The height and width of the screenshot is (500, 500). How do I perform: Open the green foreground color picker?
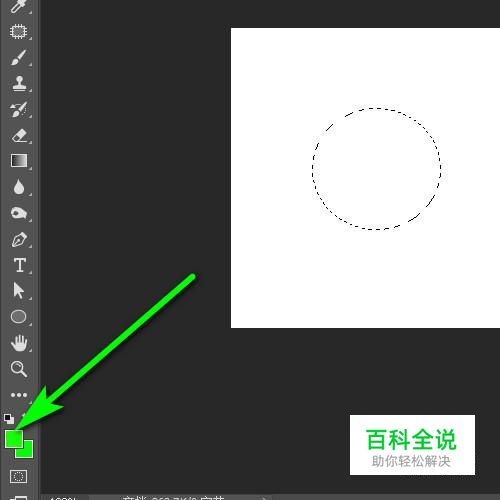point(14,439)
